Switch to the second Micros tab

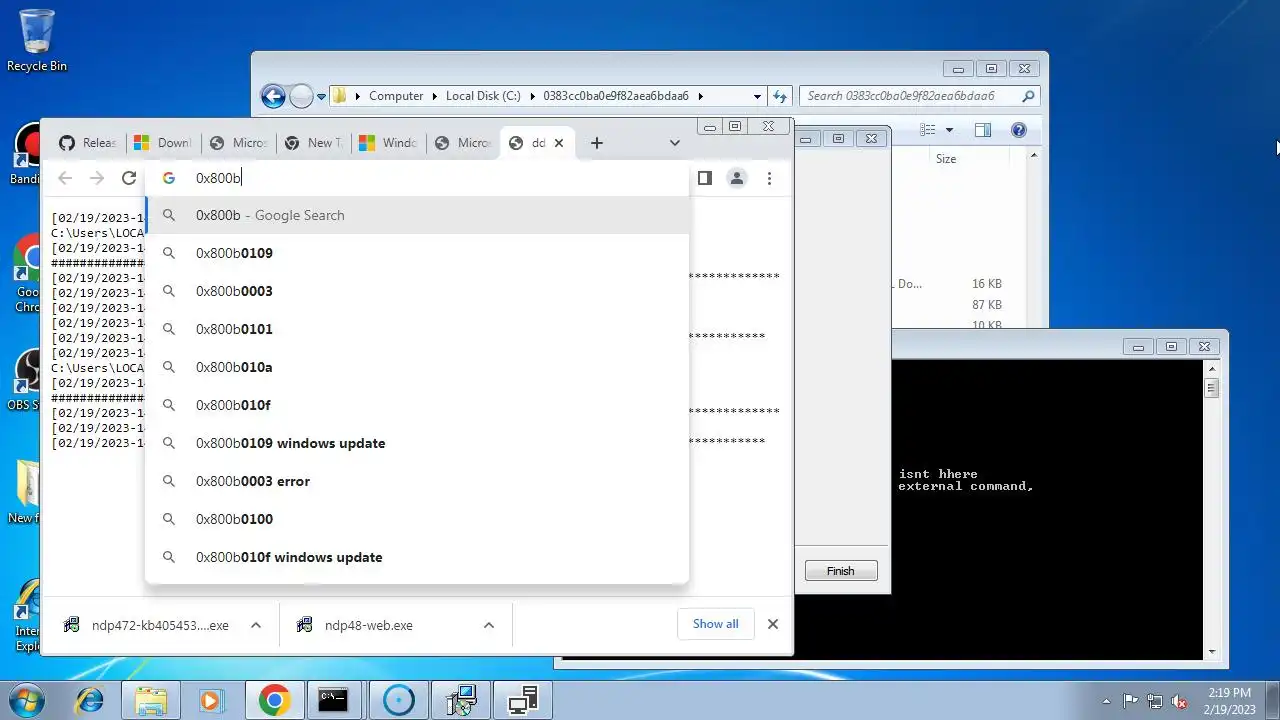click(x=462, y=143)
